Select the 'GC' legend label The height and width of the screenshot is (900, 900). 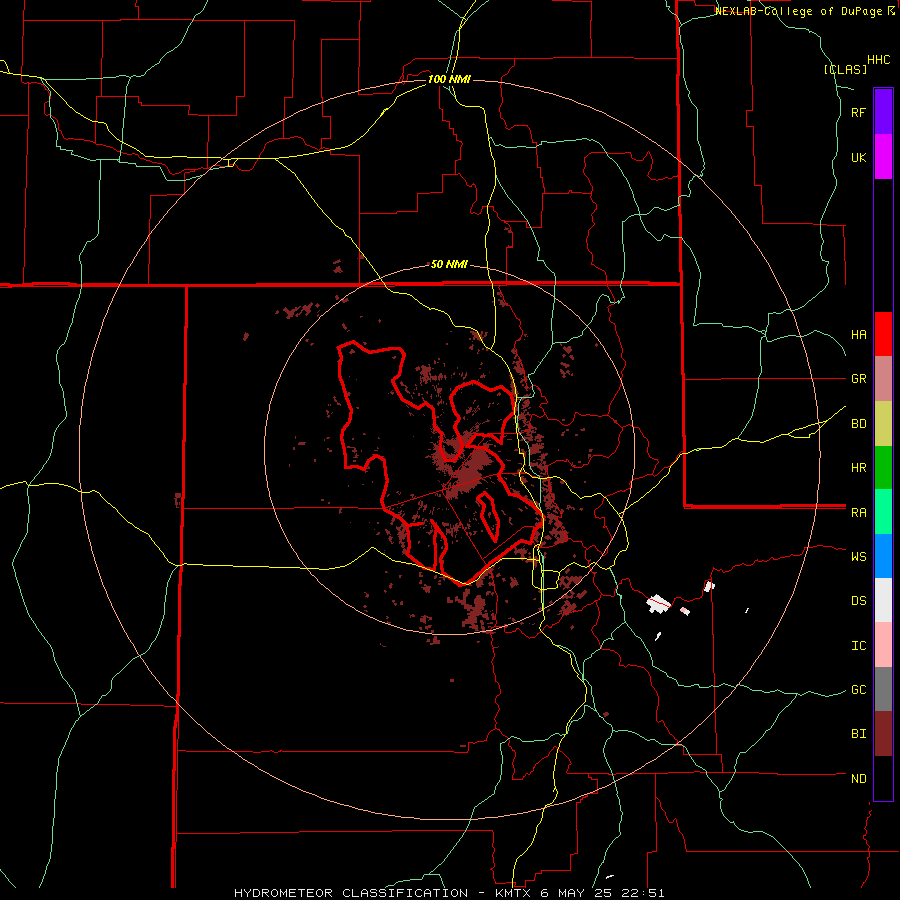858,690
